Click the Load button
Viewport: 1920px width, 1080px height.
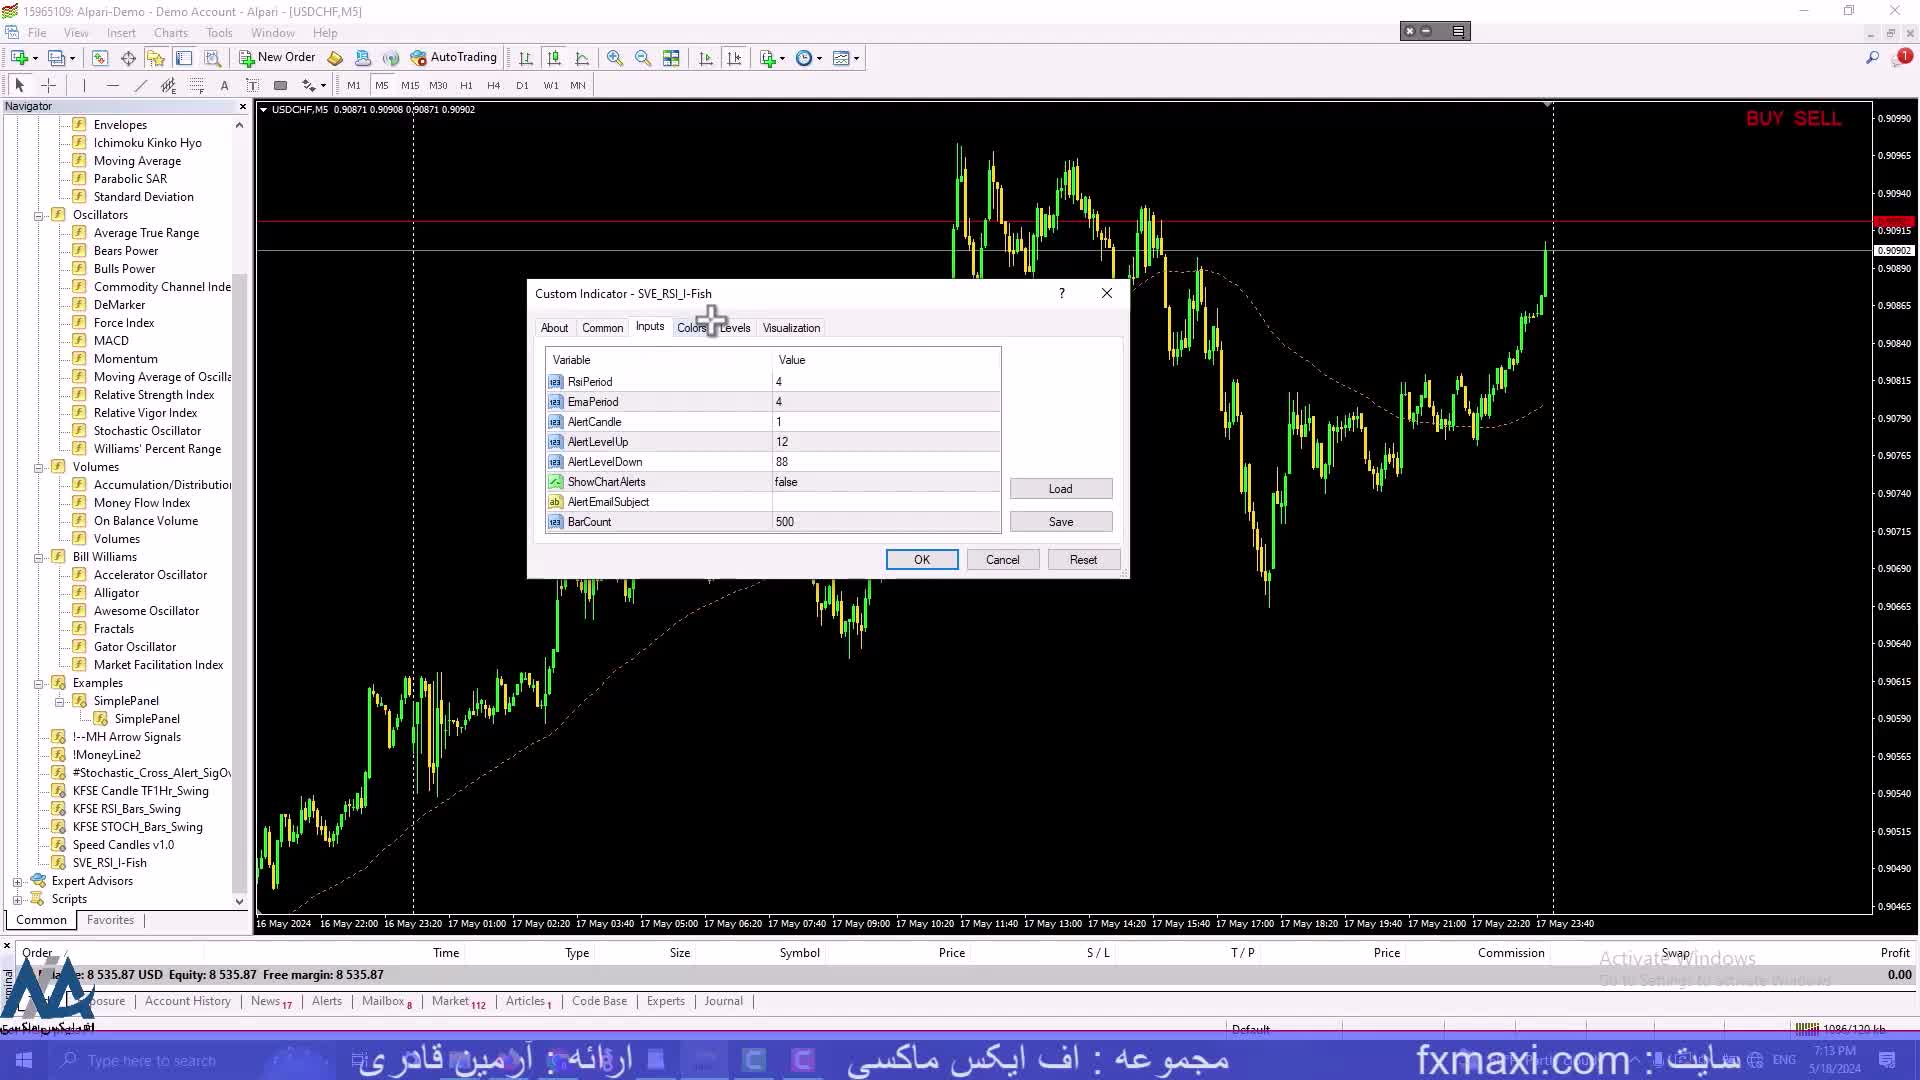[1060, 489]
